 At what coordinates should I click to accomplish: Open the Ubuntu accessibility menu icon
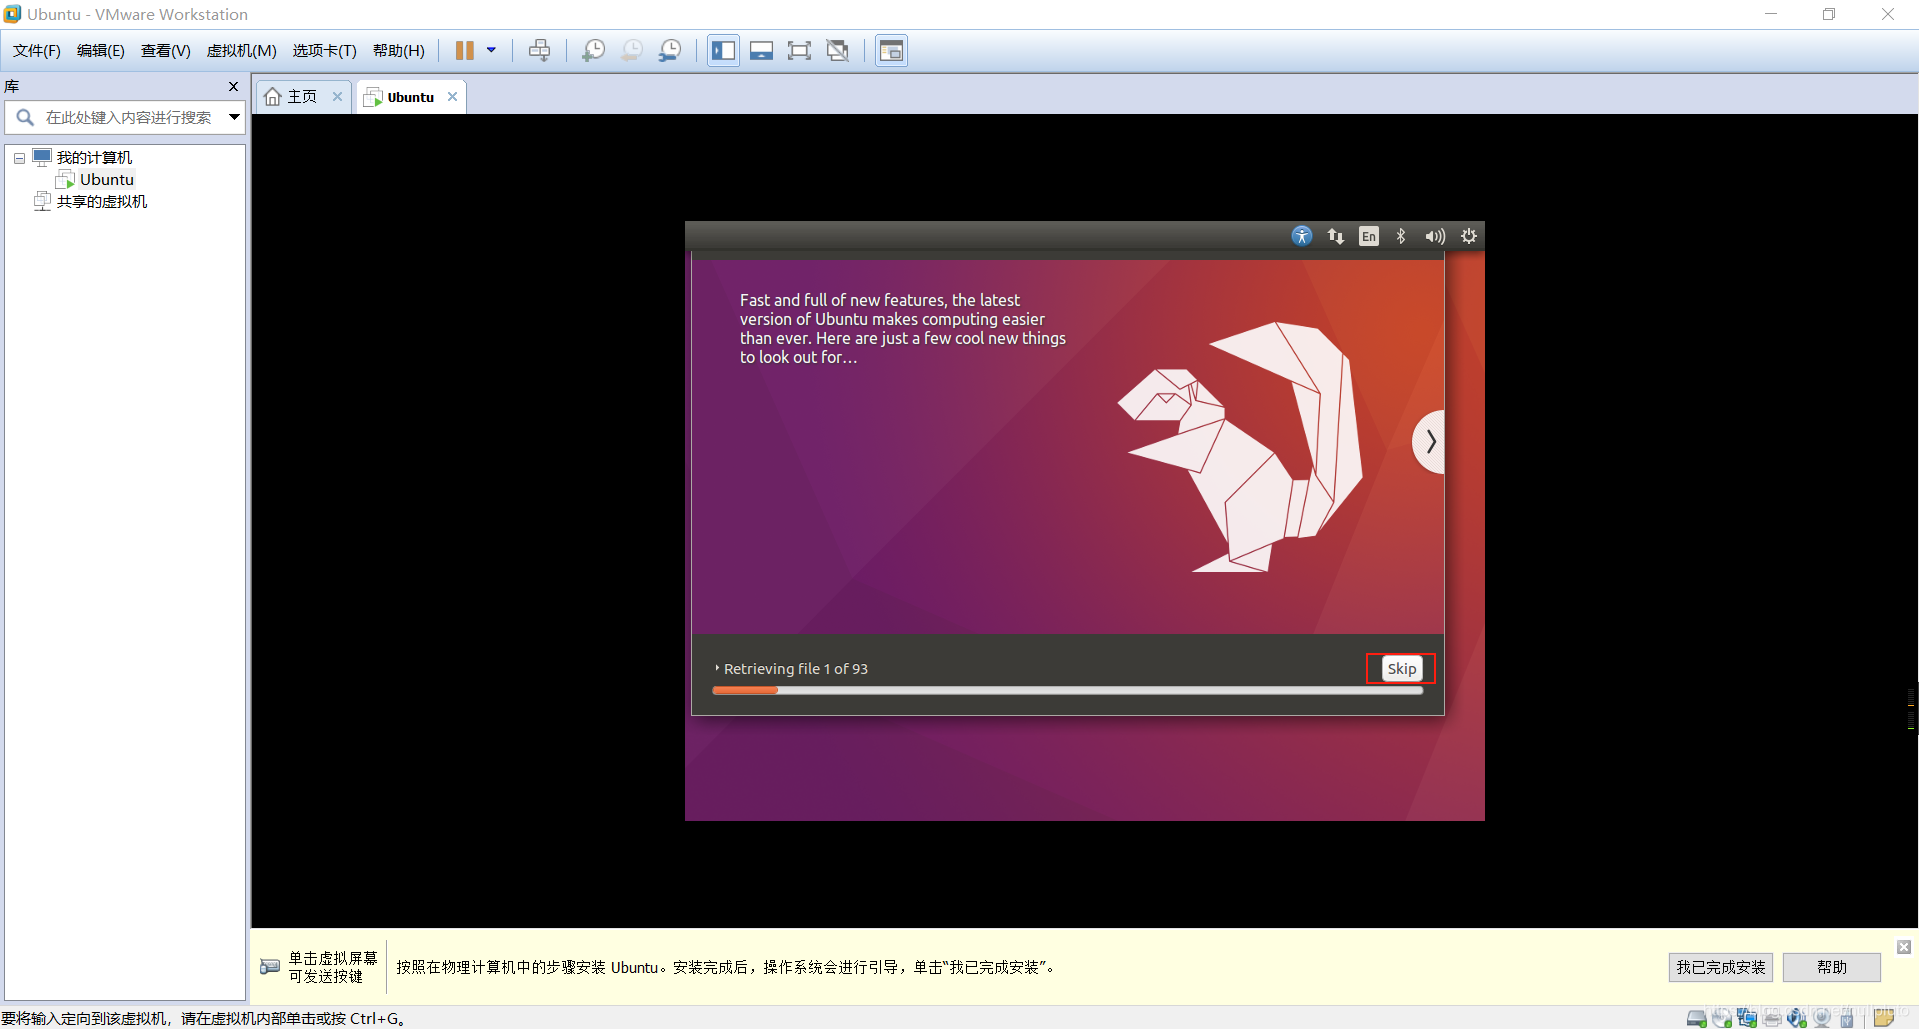click(1302, 236)
